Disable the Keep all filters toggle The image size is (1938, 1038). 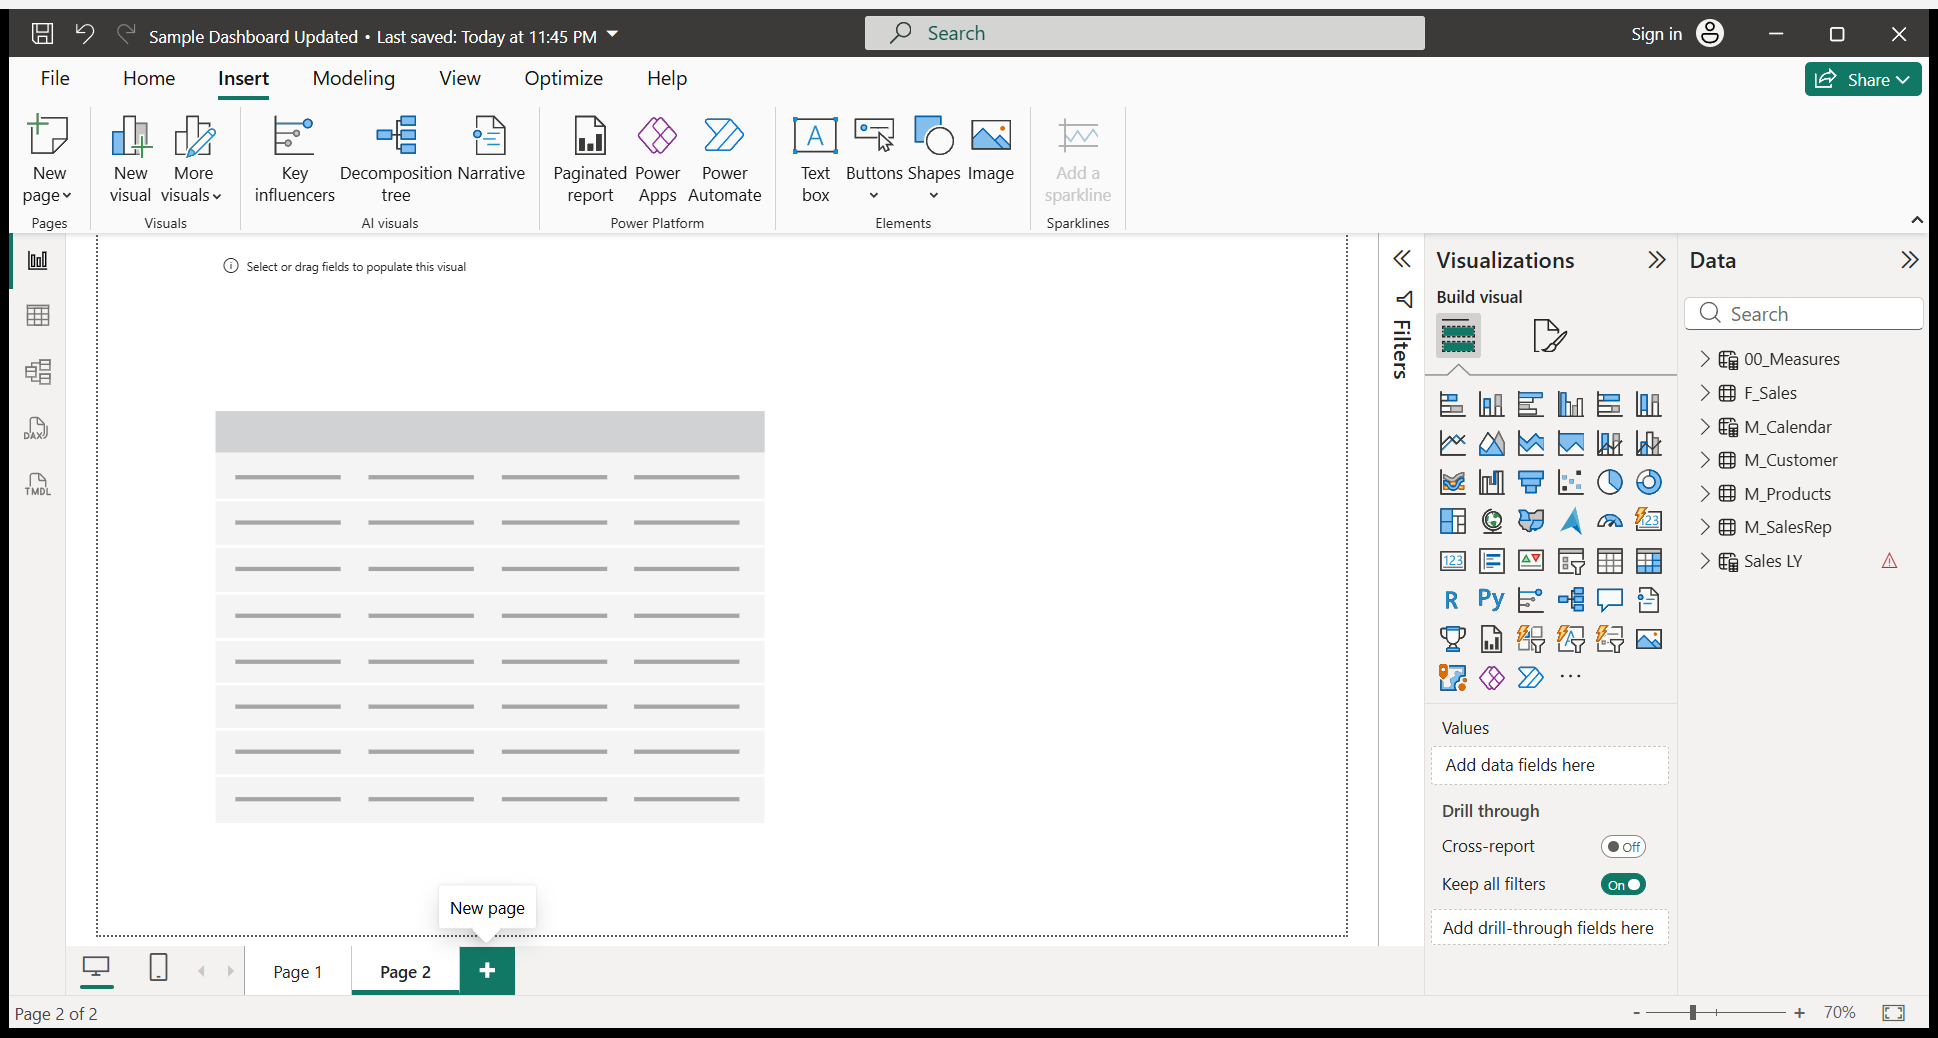click(1623, 885)
